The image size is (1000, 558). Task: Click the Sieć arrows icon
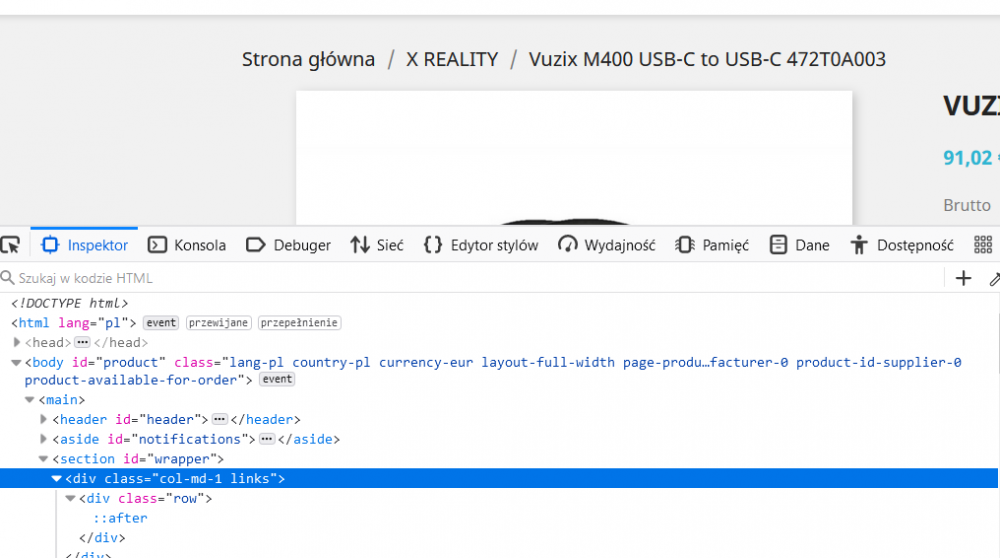[x=360, y=245]
